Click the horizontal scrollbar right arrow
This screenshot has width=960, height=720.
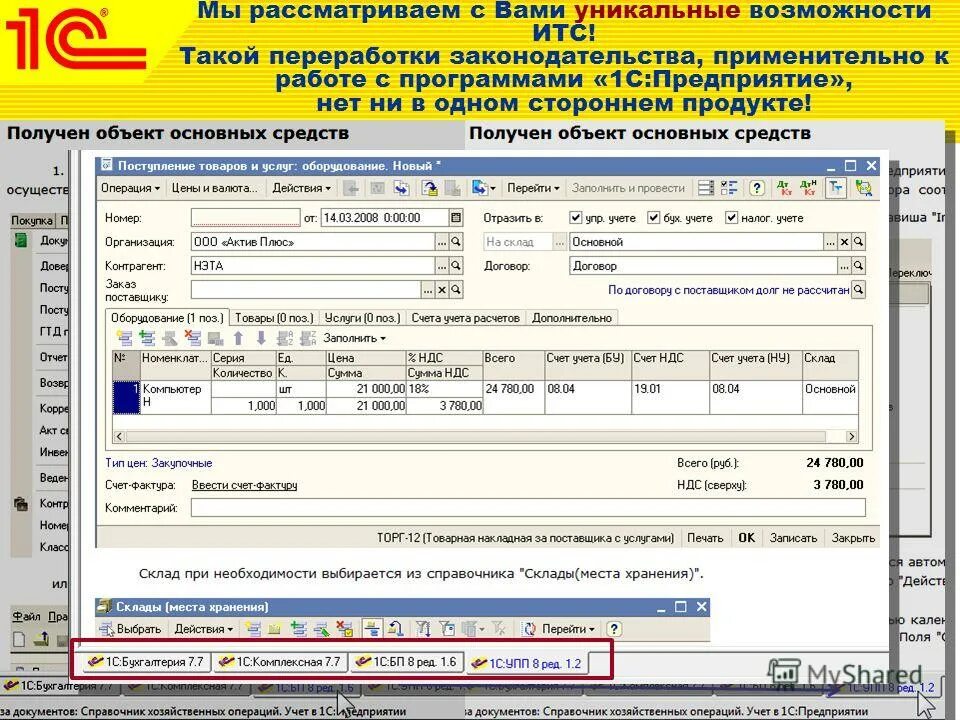click(851, 437)
